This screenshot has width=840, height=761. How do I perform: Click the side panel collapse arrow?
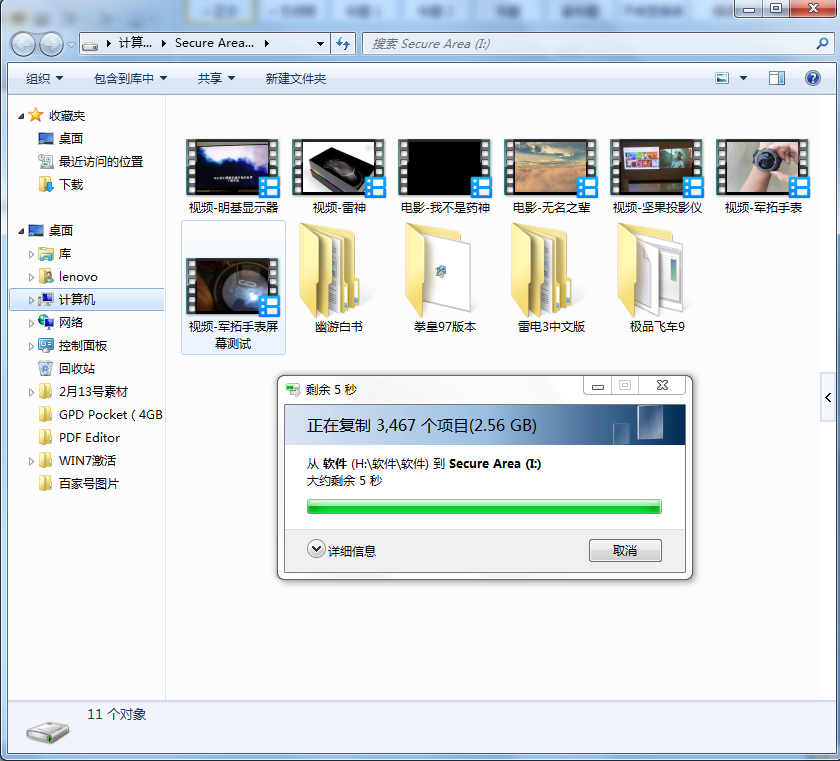click(x=828, y=397)
